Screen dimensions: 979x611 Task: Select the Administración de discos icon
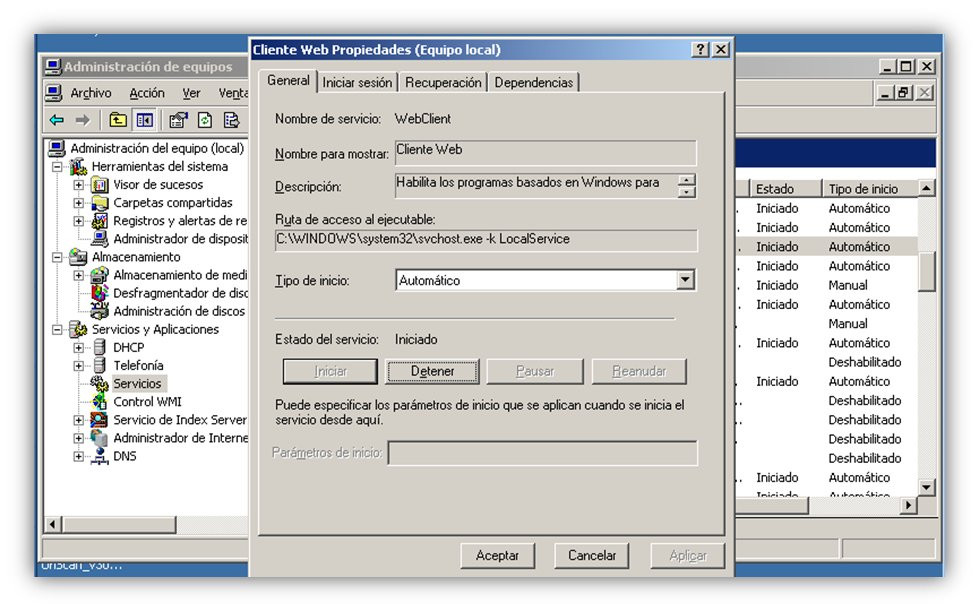click(100, 311)
